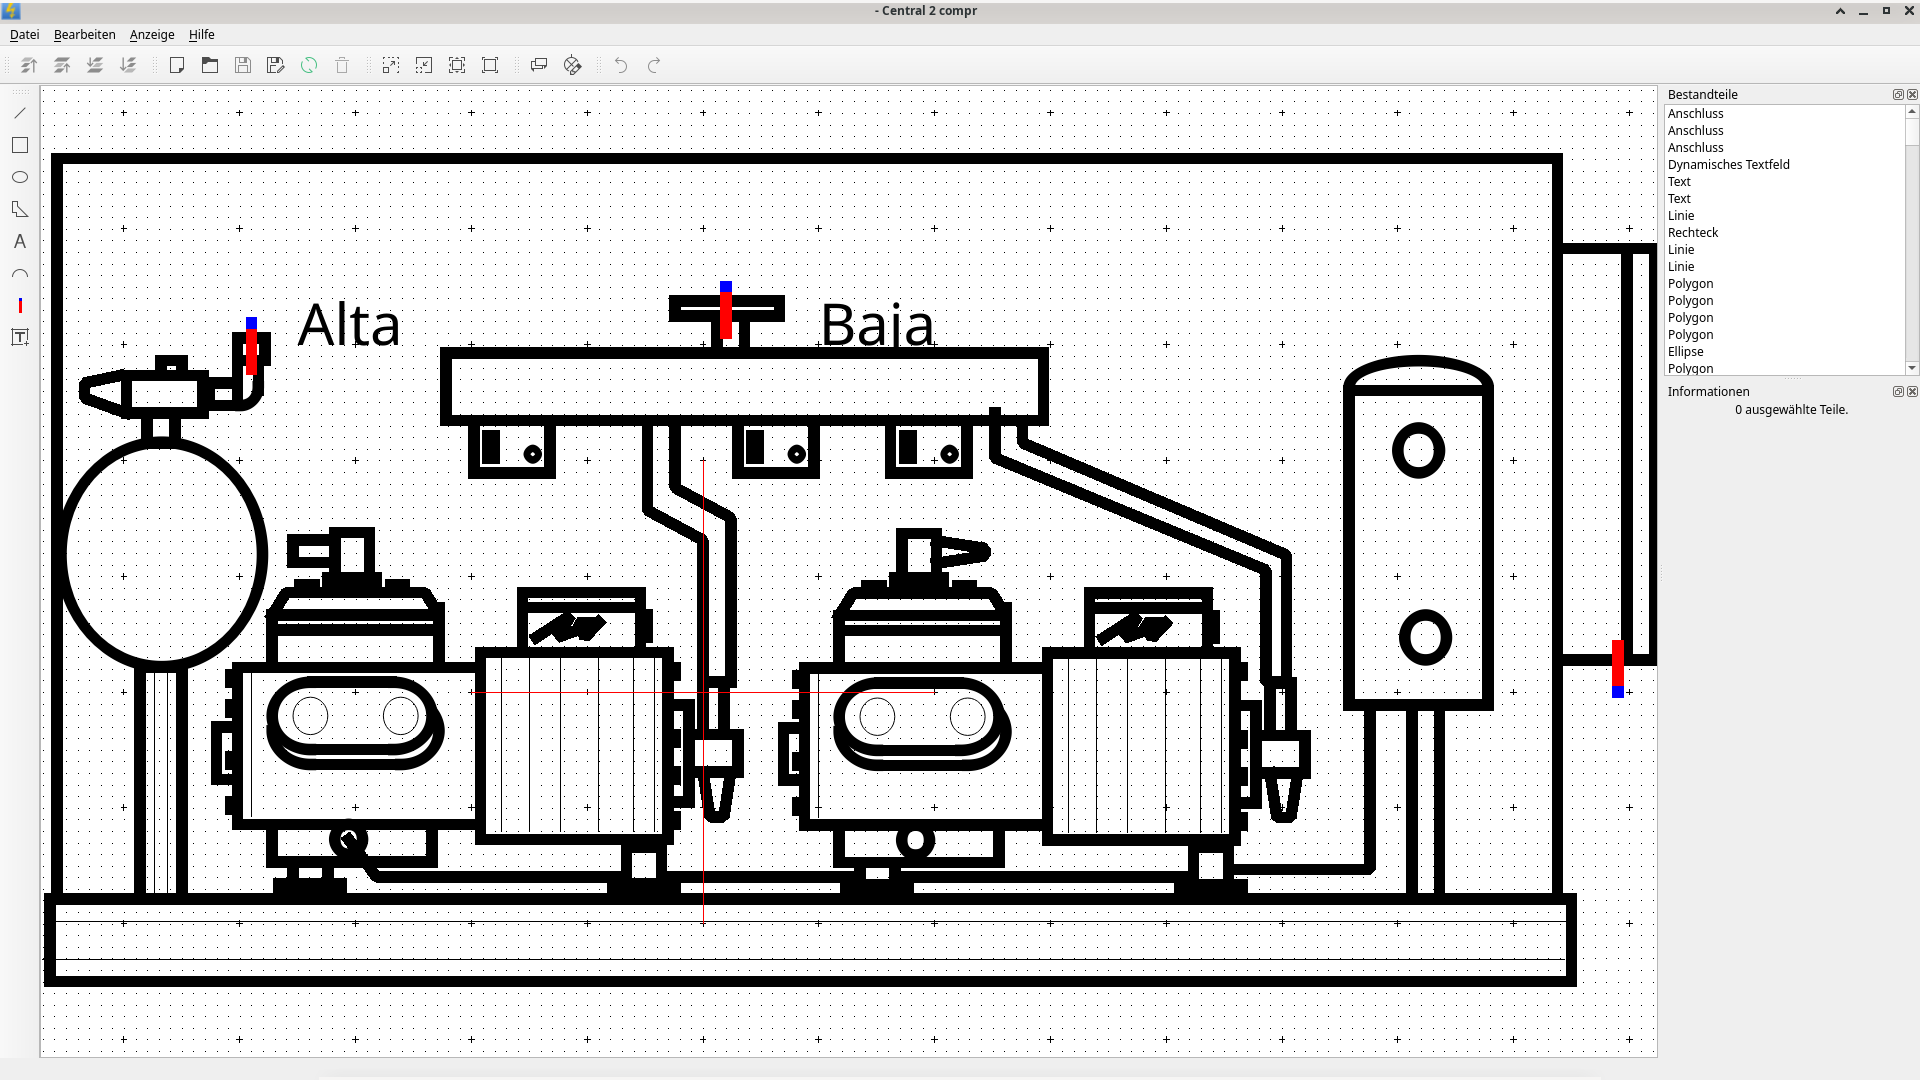1920x1080 pixels.
Task: Open the Anzeige menu
Action: pyautogui.click(x=152, y=34)
